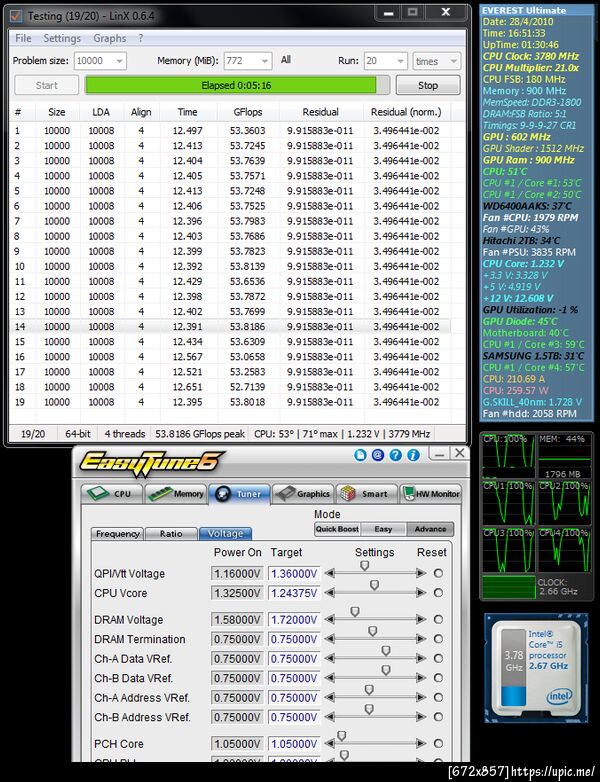Increase Ch-B Address VRef with right arrow
This screenshot has height=782, width=600.
coord(421,717)
